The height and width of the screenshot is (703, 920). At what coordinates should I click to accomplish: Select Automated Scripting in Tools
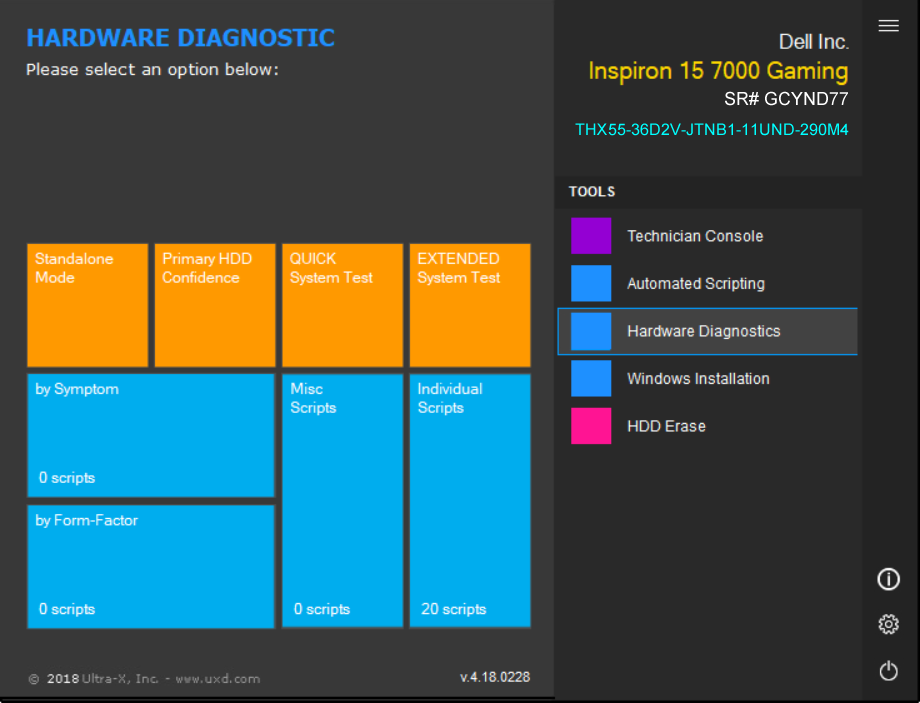pyautogui.click(x=708, y=283)
